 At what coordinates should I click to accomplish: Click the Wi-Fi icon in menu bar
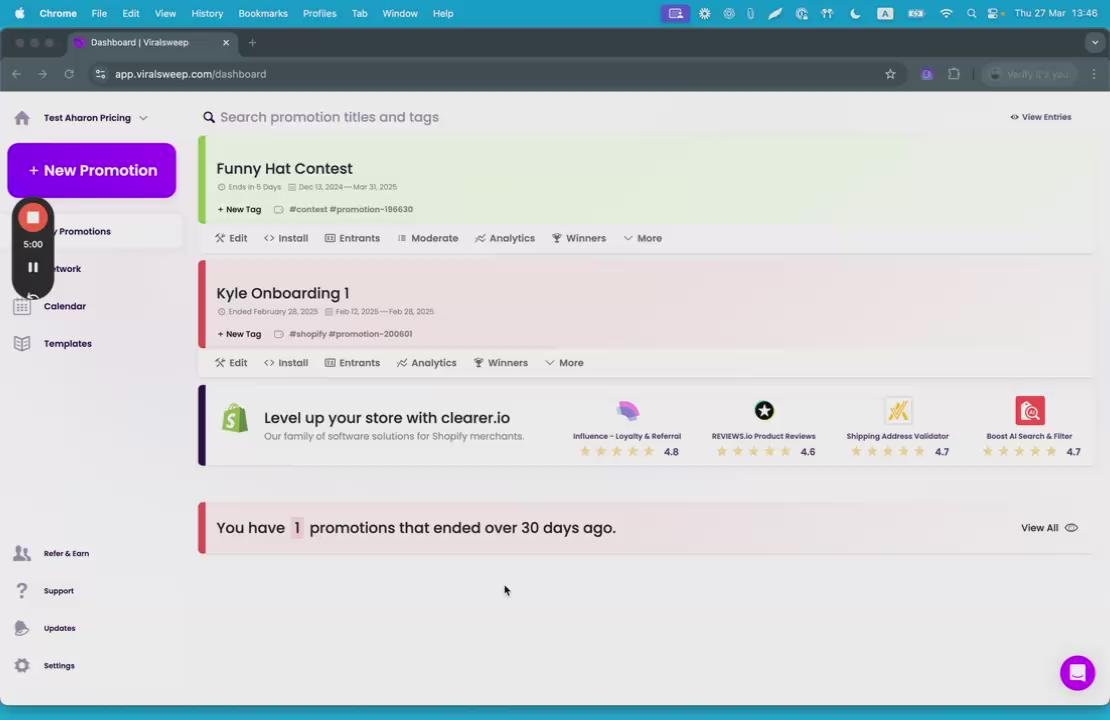click(x=946, y=13)
